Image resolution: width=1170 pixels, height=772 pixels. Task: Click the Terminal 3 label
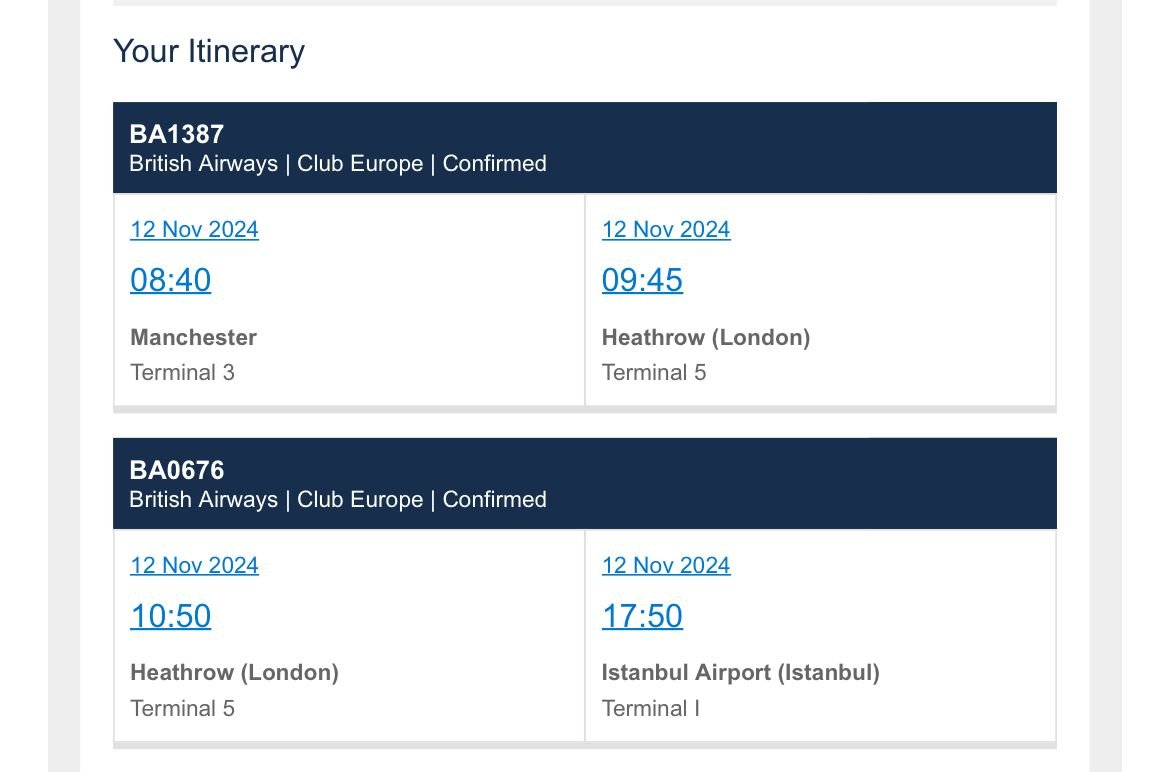tap(182, 373)
